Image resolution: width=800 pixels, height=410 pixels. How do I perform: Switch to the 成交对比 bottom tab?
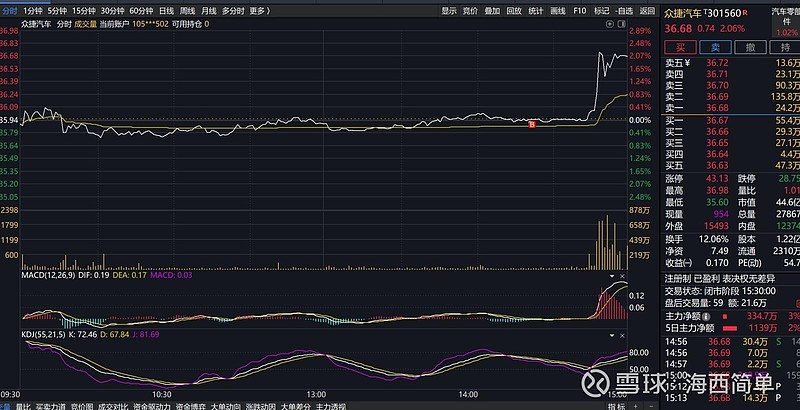[113, 406]
